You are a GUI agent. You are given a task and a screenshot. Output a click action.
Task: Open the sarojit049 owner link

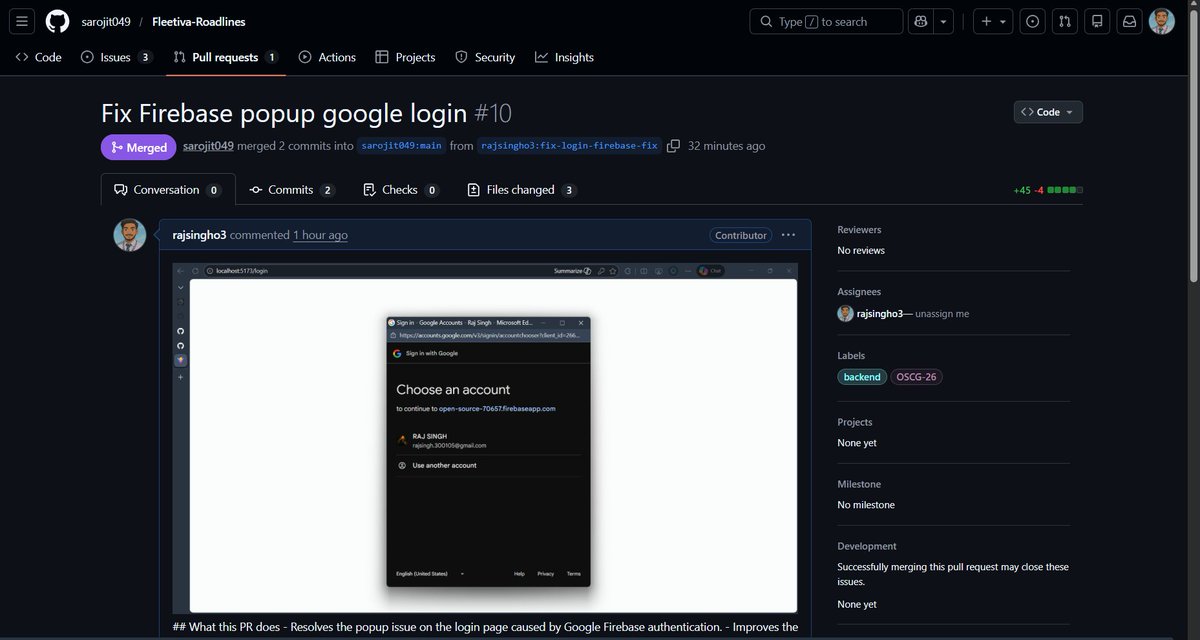tap(106, 21)
